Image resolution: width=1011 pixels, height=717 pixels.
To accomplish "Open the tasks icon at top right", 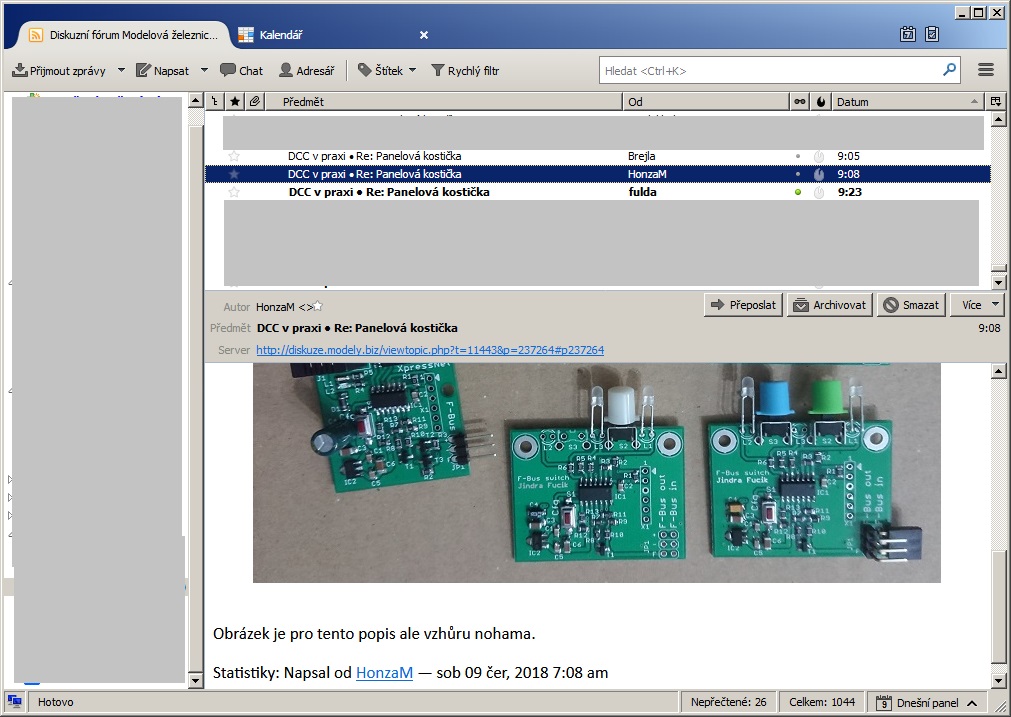I will click(x=932, y=35).
